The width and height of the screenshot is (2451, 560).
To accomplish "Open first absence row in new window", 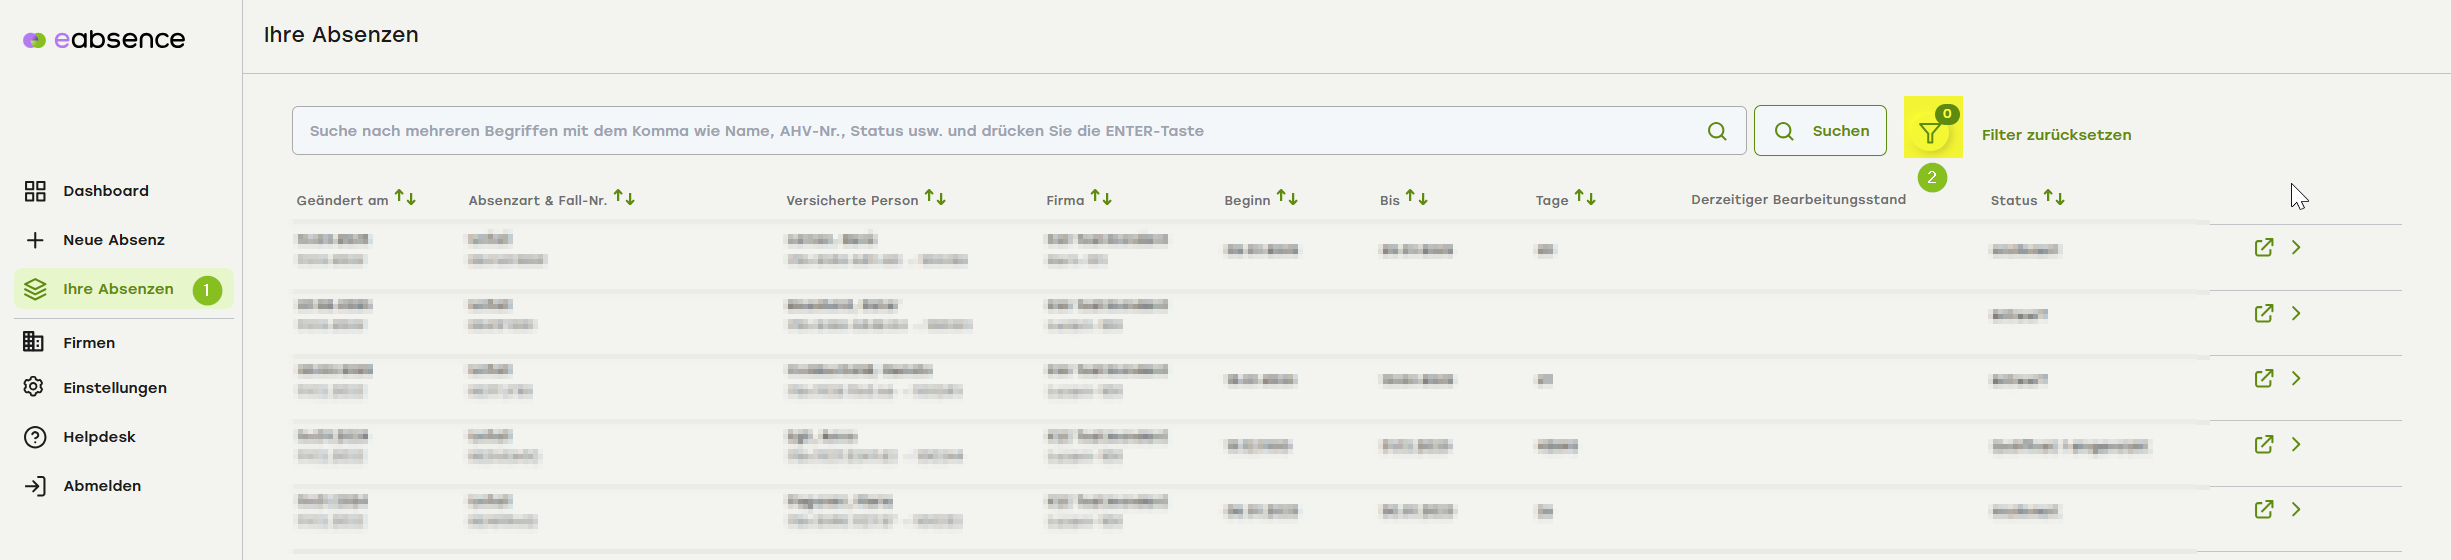I will [x=2264, y=248].
